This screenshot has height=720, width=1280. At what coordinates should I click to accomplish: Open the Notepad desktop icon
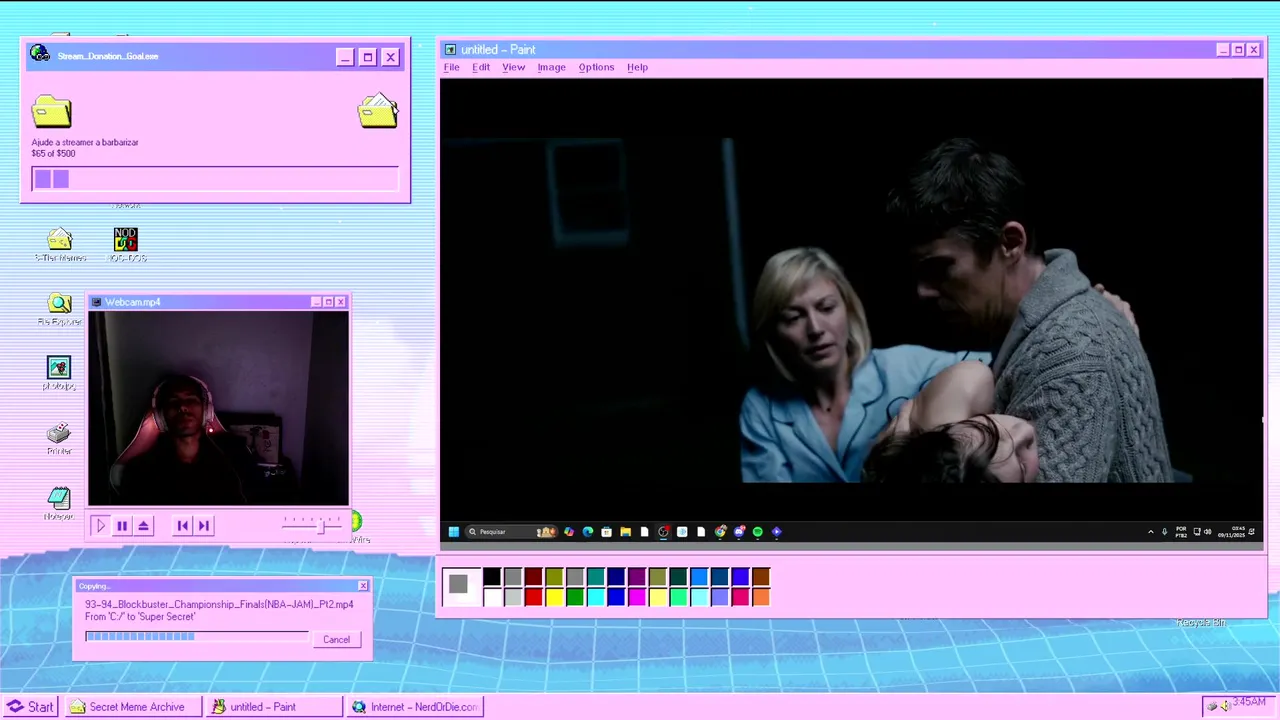[x=59, y=503]
